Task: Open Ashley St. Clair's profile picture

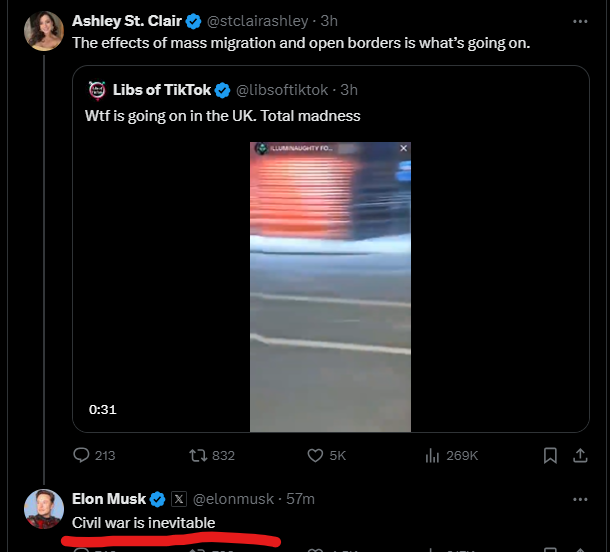Action: (x=44, y=31)
